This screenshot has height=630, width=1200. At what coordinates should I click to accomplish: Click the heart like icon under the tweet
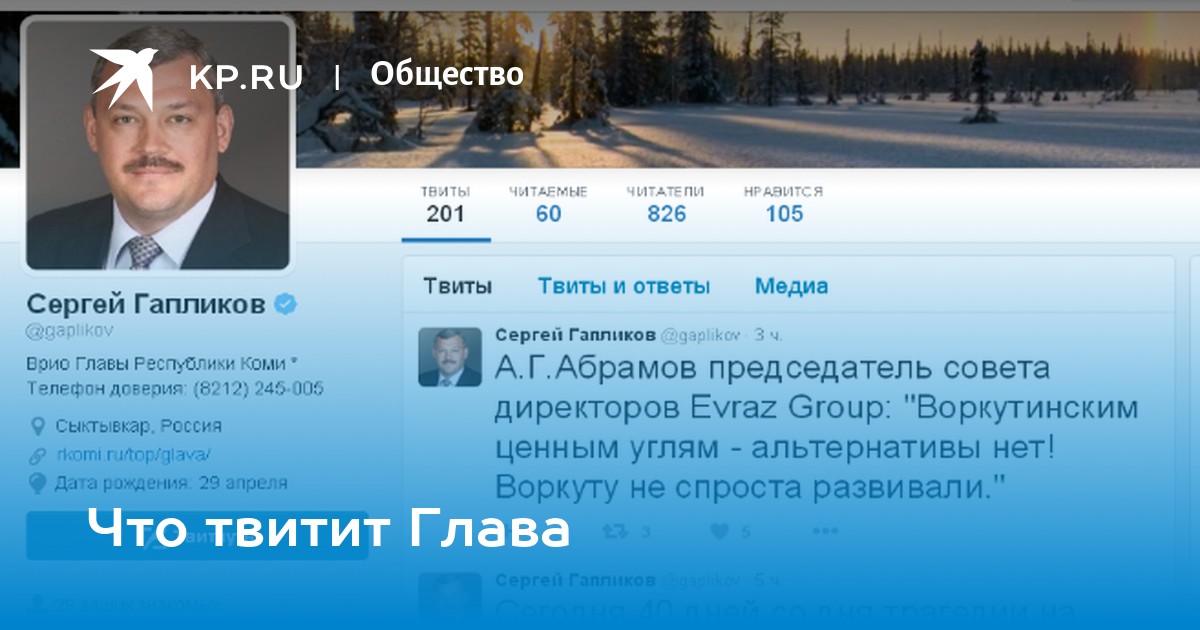pos(720,531)
